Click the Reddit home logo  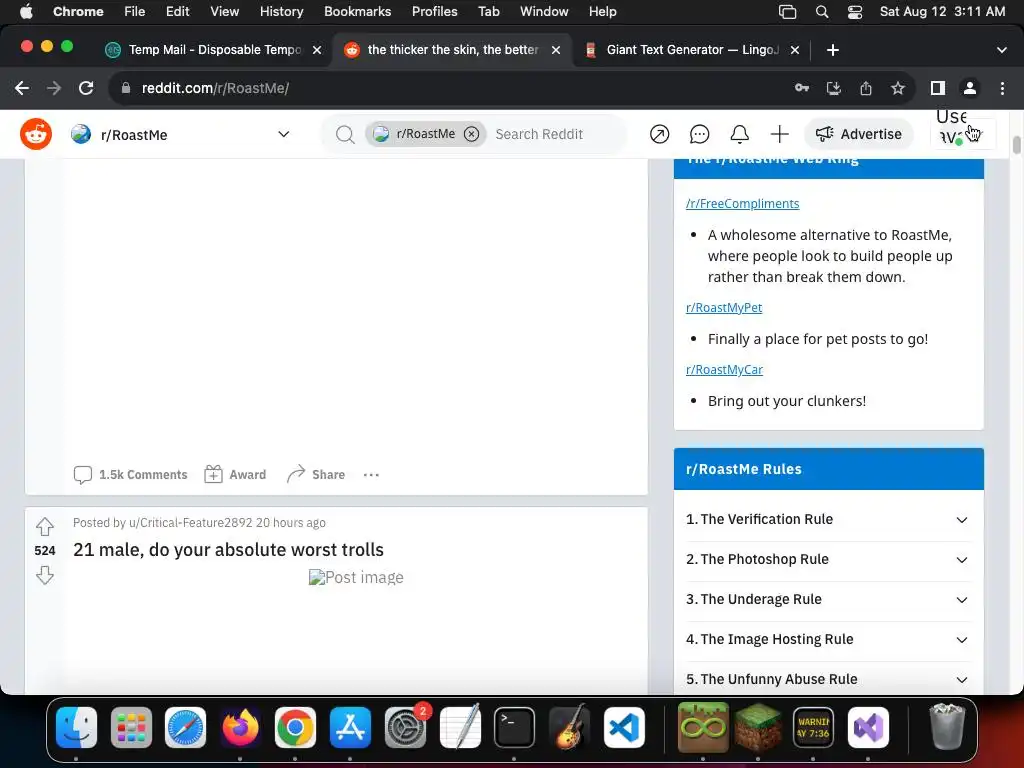click(36, 135)
